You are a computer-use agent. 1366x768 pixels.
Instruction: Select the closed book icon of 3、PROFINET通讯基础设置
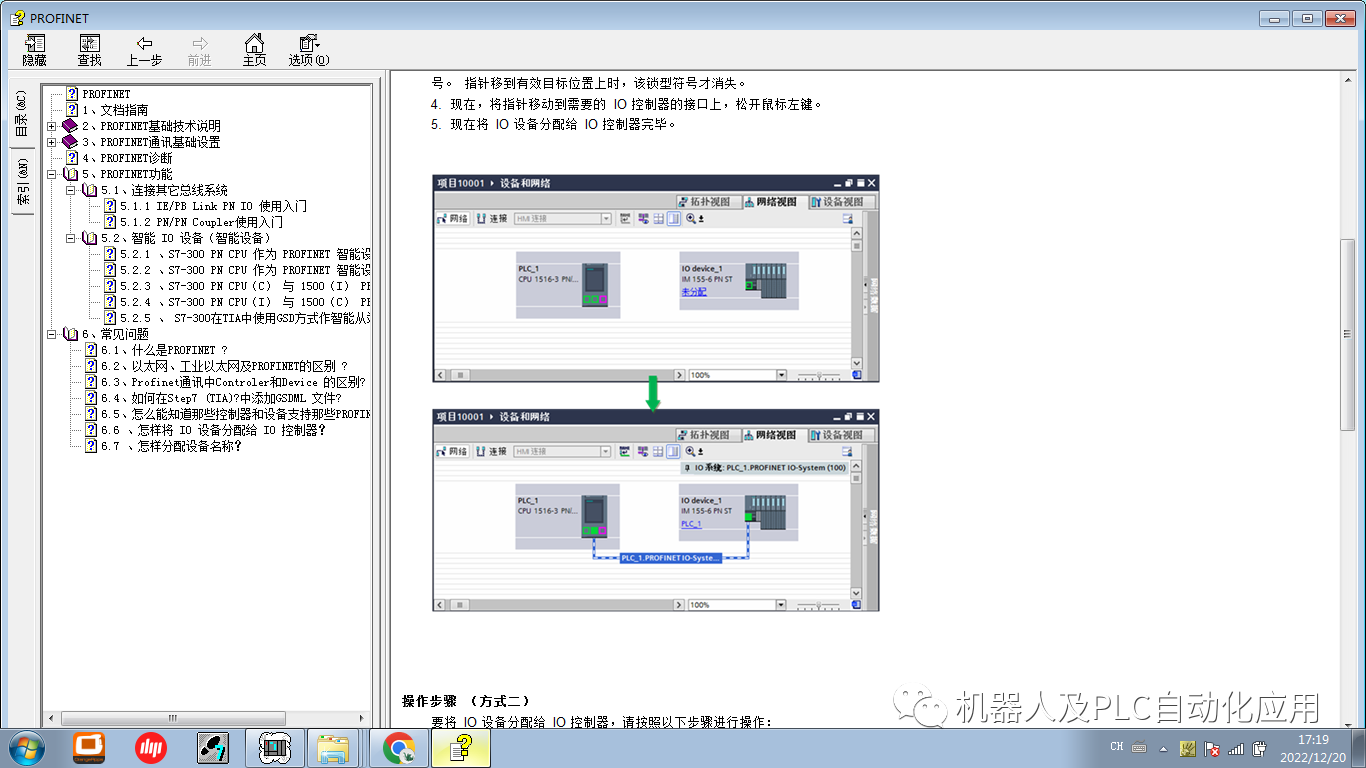pos(70,142)
